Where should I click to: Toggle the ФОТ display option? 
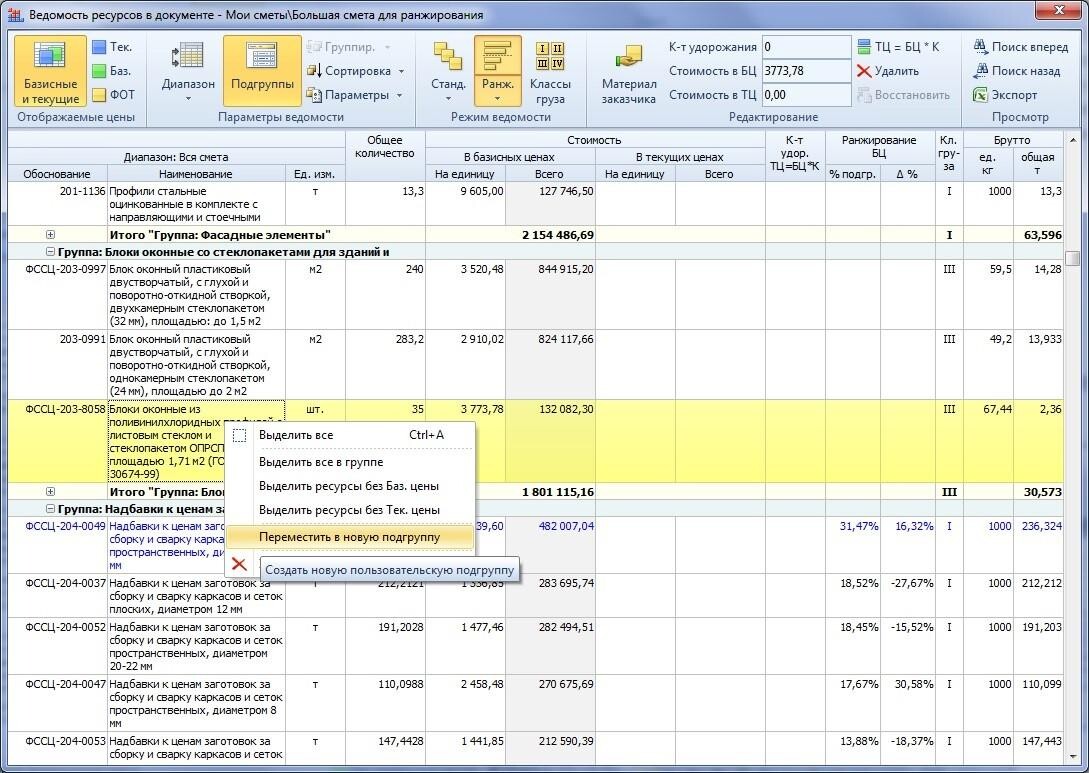coord(114,94)
